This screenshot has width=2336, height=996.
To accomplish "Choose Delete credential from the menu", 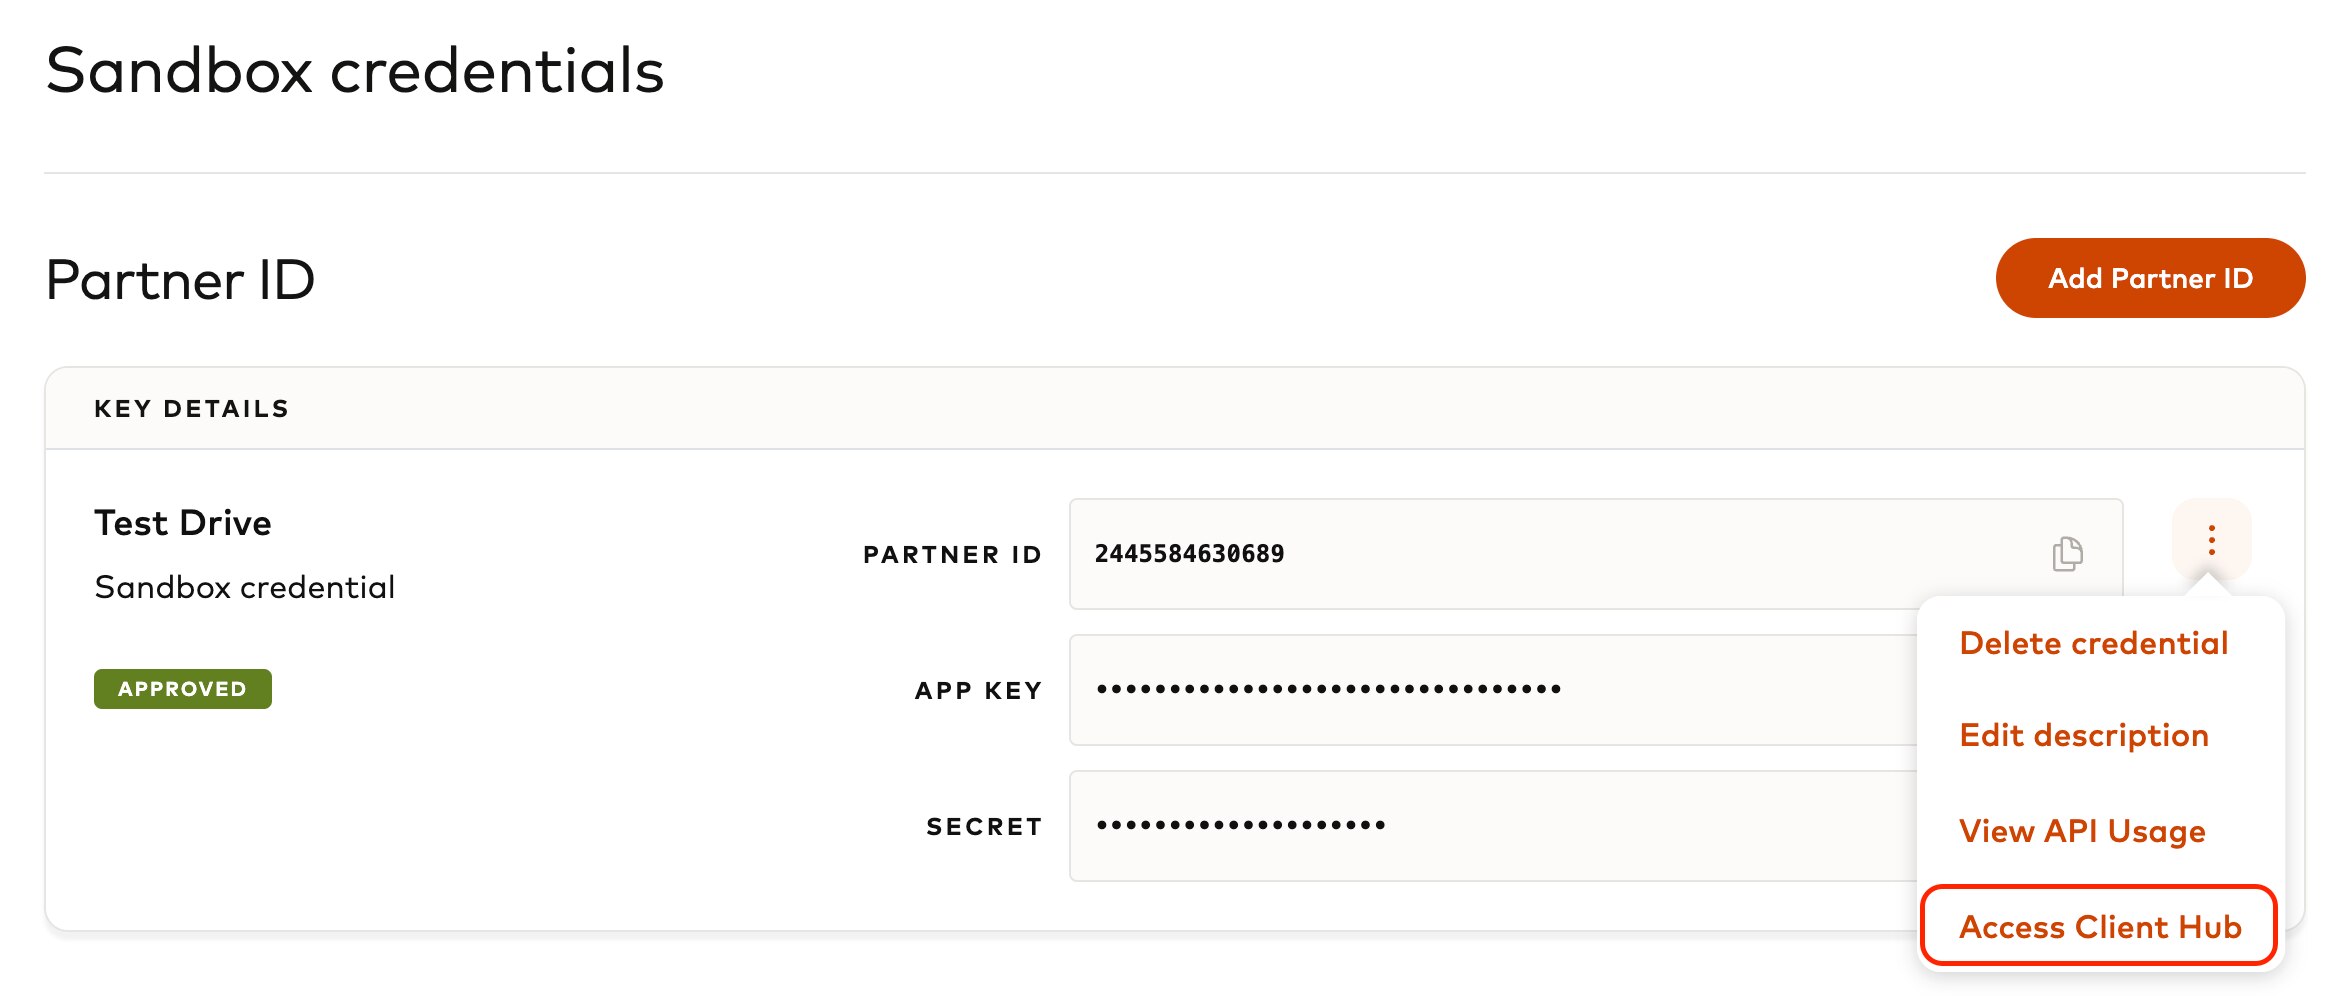I will pyautogui.click(x=2093, y=643).
